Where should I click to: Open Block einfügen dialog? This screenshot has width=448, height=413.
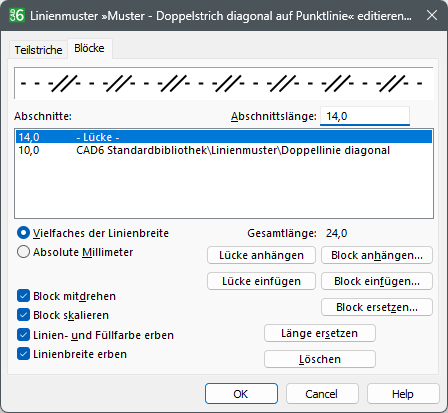click(x=377, y=281)
